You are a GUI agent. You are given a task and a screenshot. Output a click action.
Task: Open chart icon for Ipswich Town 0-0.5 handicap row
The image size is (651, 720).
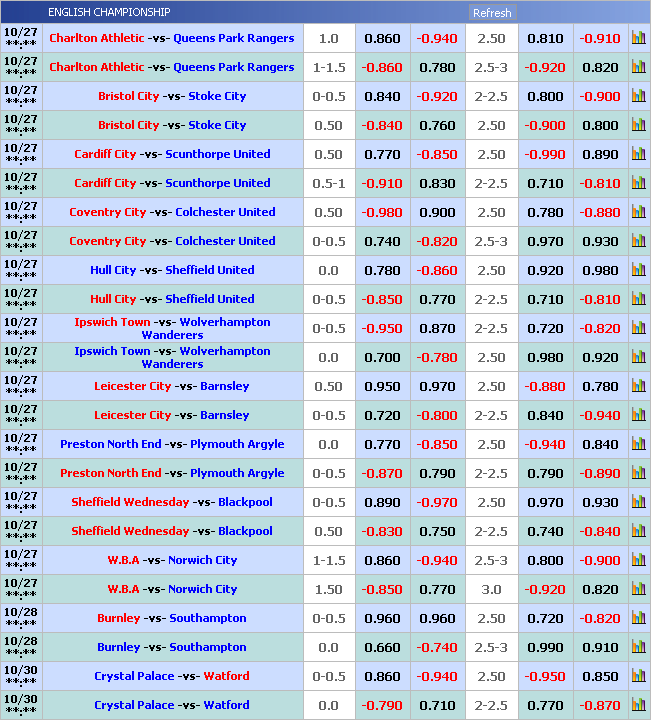638,328
